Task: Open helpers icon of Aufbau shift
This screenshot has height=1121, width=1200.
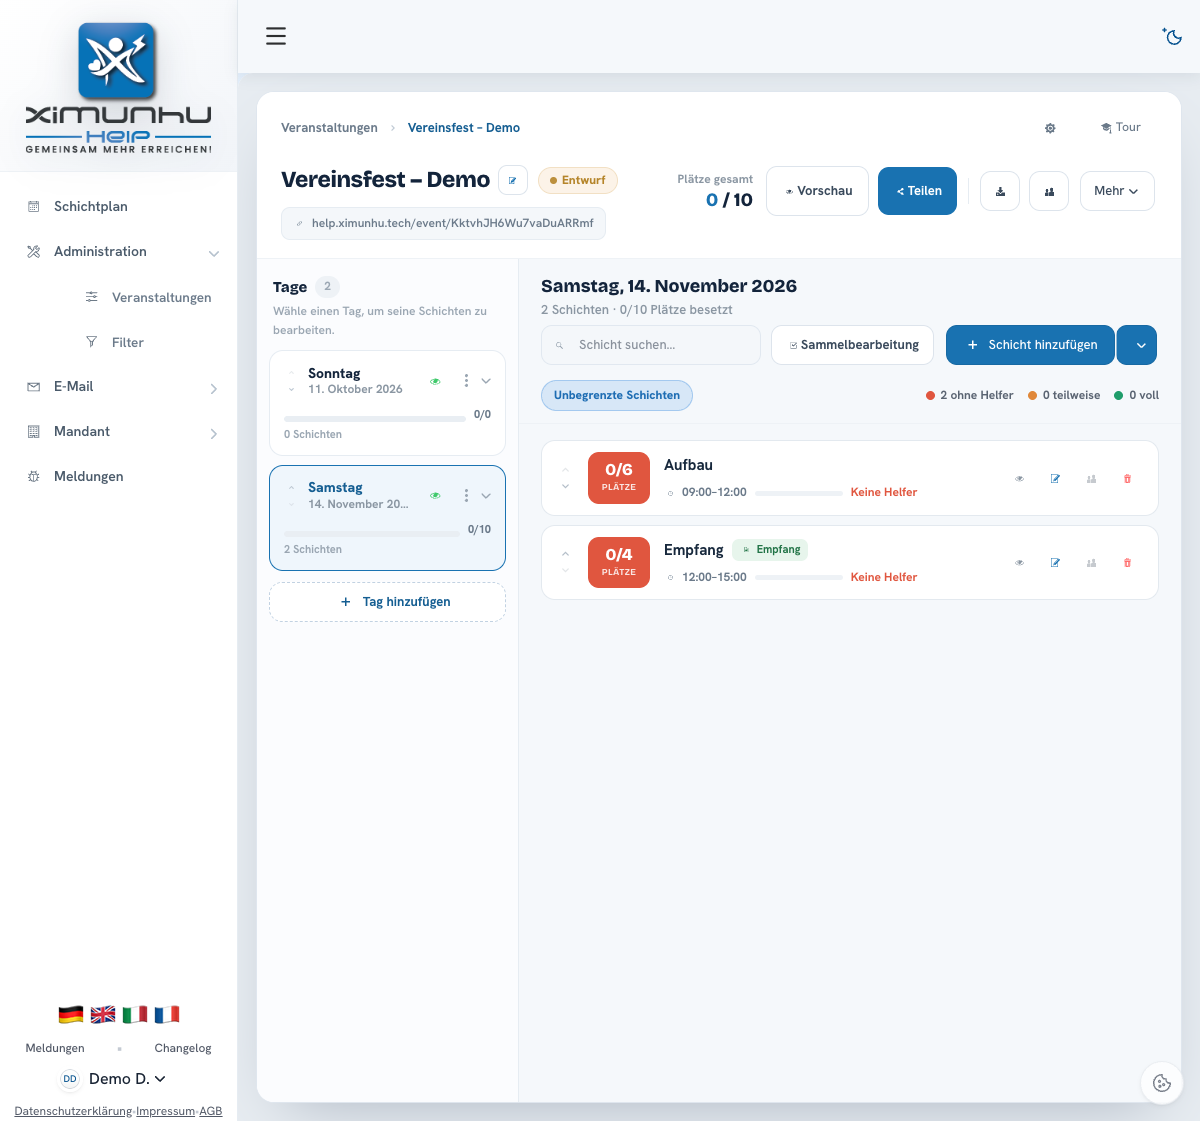Action: point(1091,479)
